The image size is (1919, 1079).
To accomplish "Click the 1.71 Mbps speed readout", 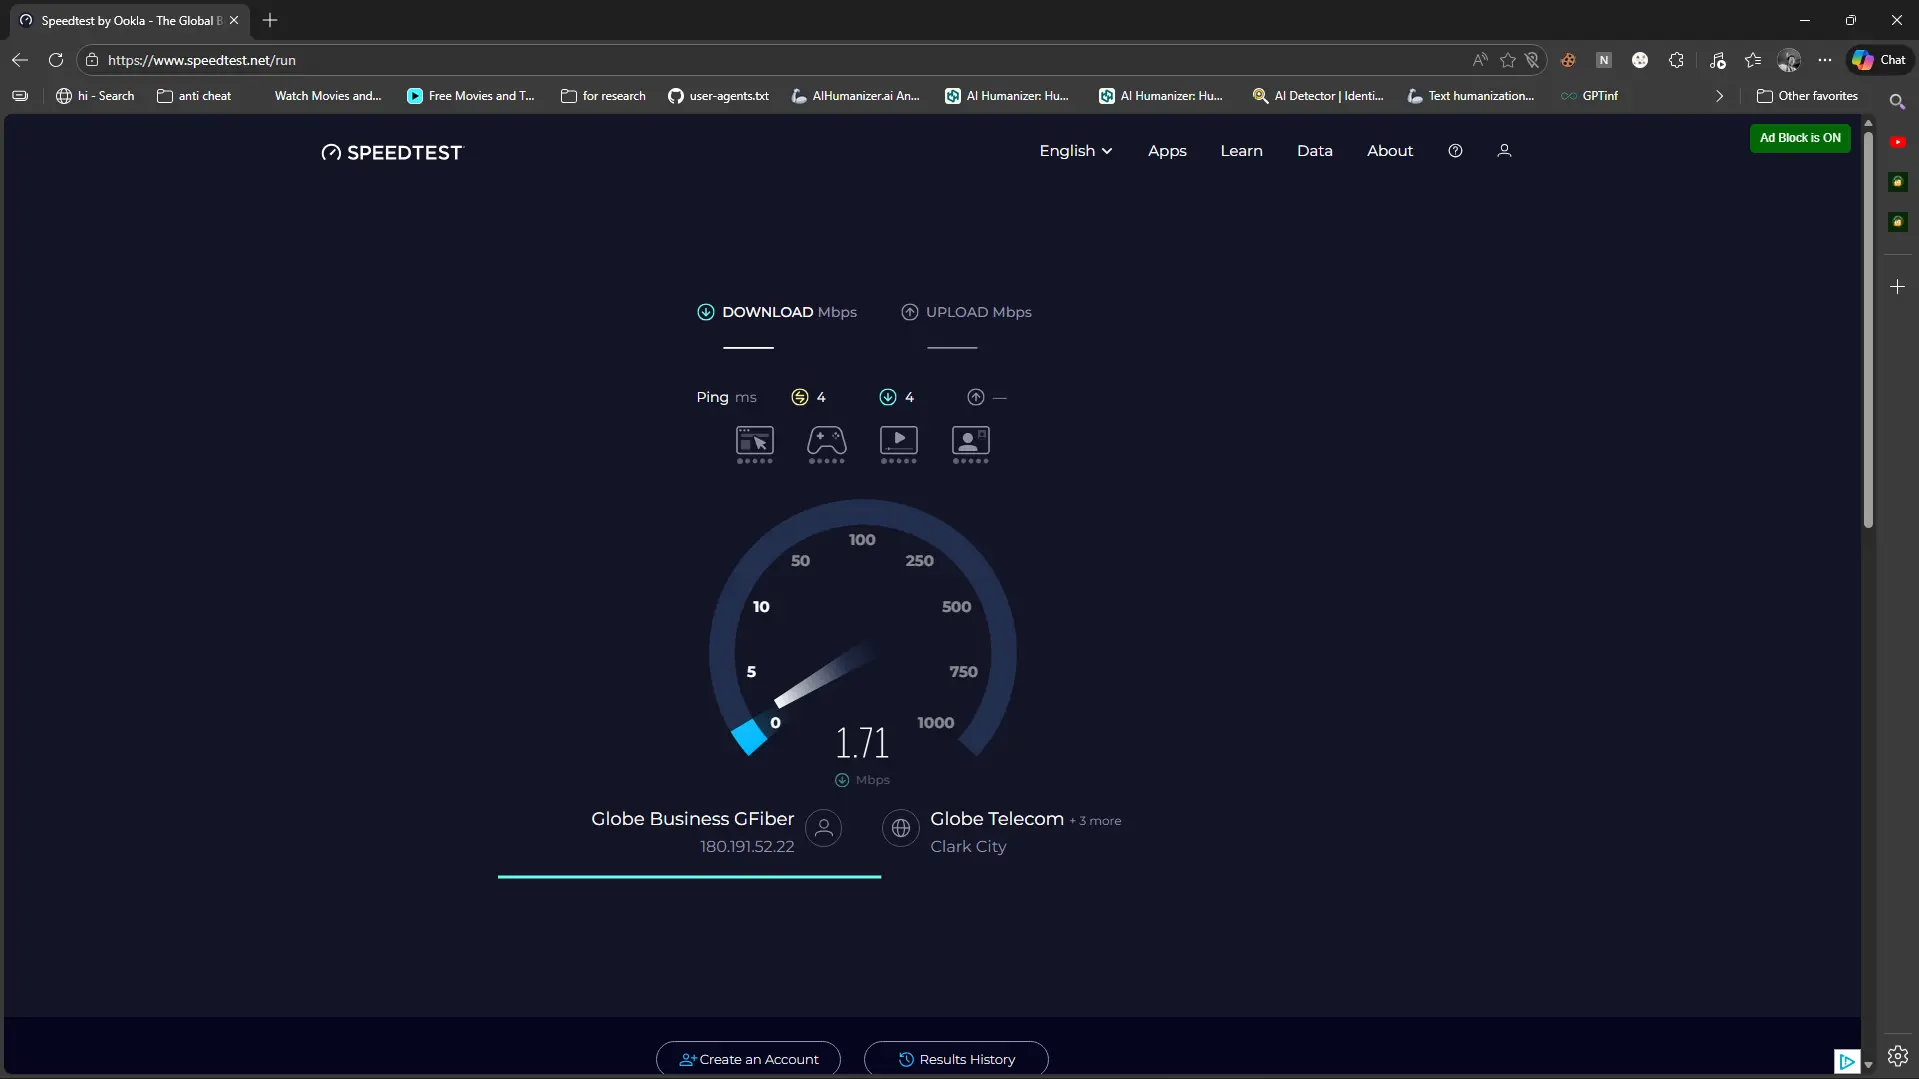I will (862, 743).
